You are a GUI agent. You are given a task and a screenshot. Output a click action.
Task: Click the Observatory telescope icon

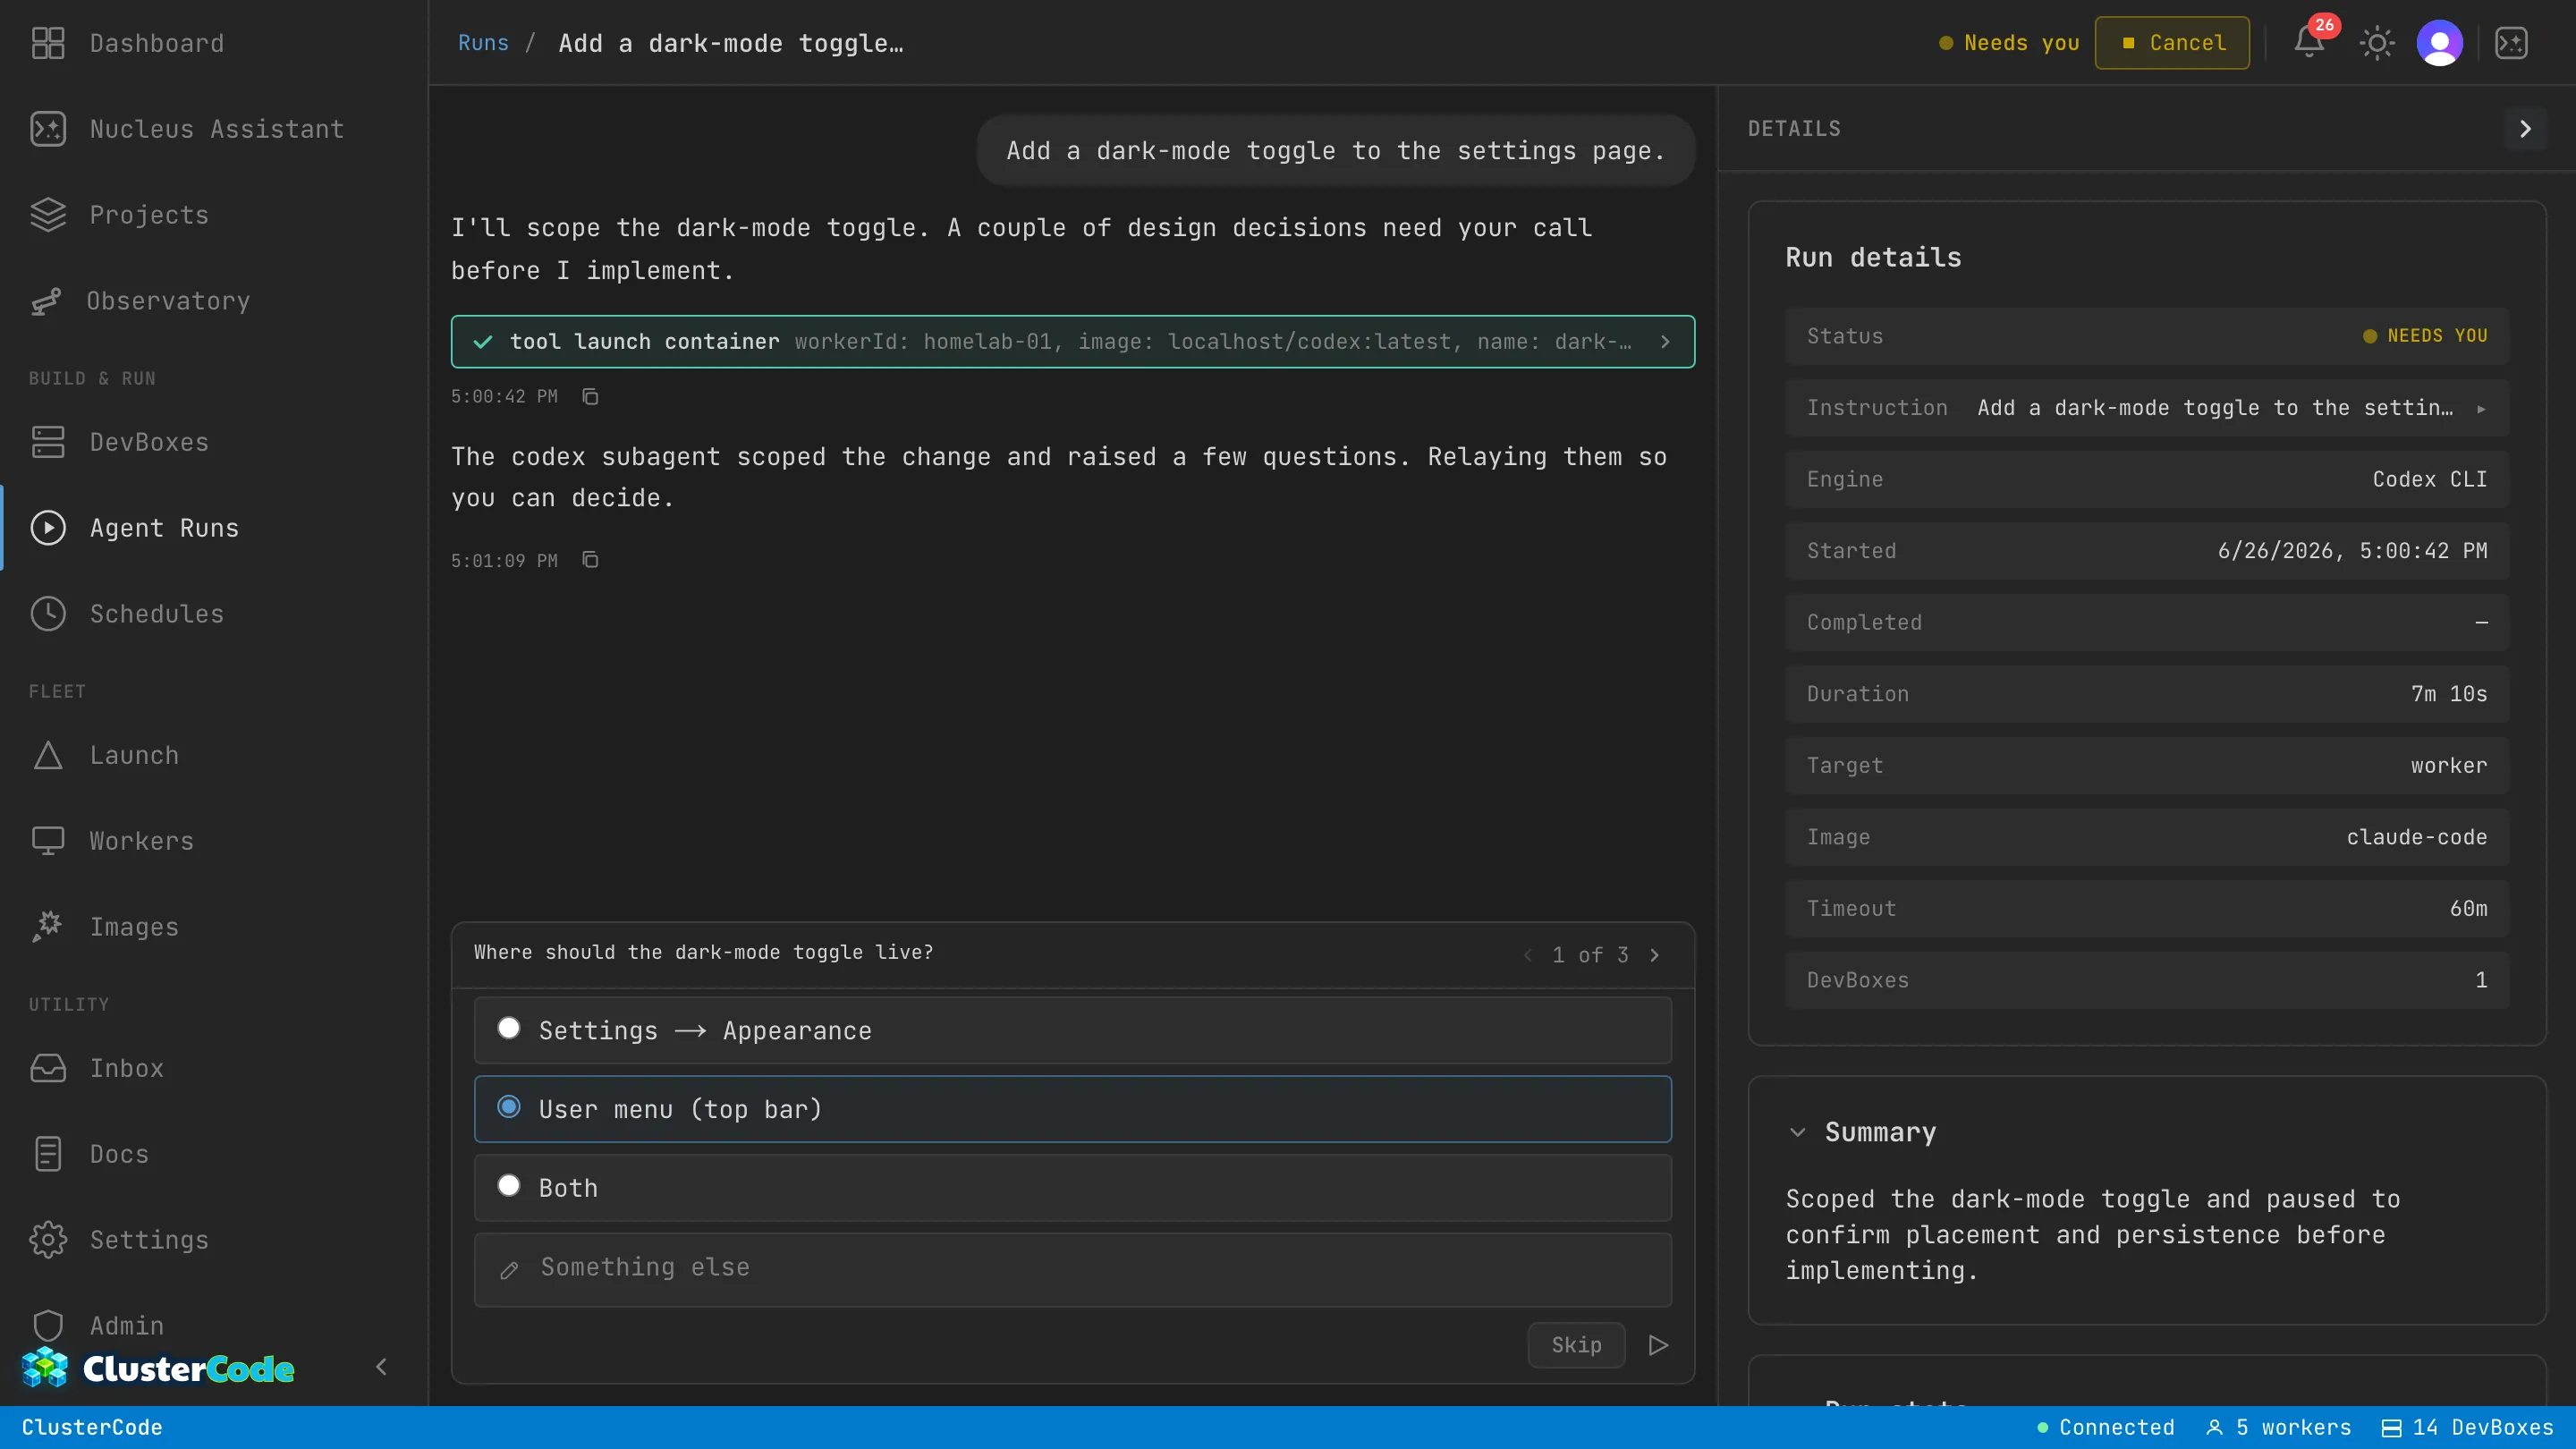click(x=46, y=301)
